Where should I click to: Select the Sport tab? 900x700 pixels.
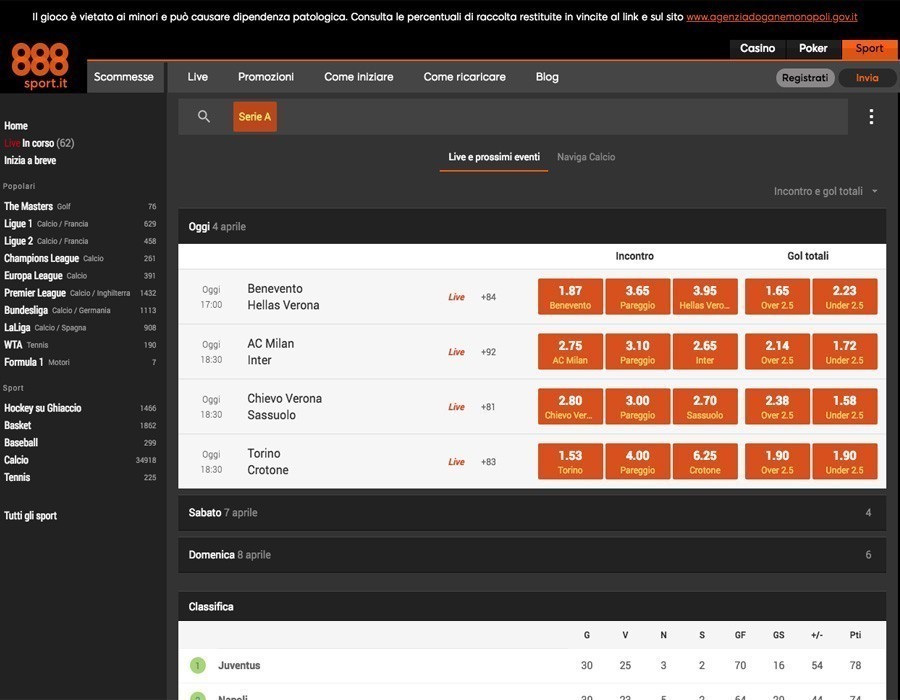click(869, 49)
